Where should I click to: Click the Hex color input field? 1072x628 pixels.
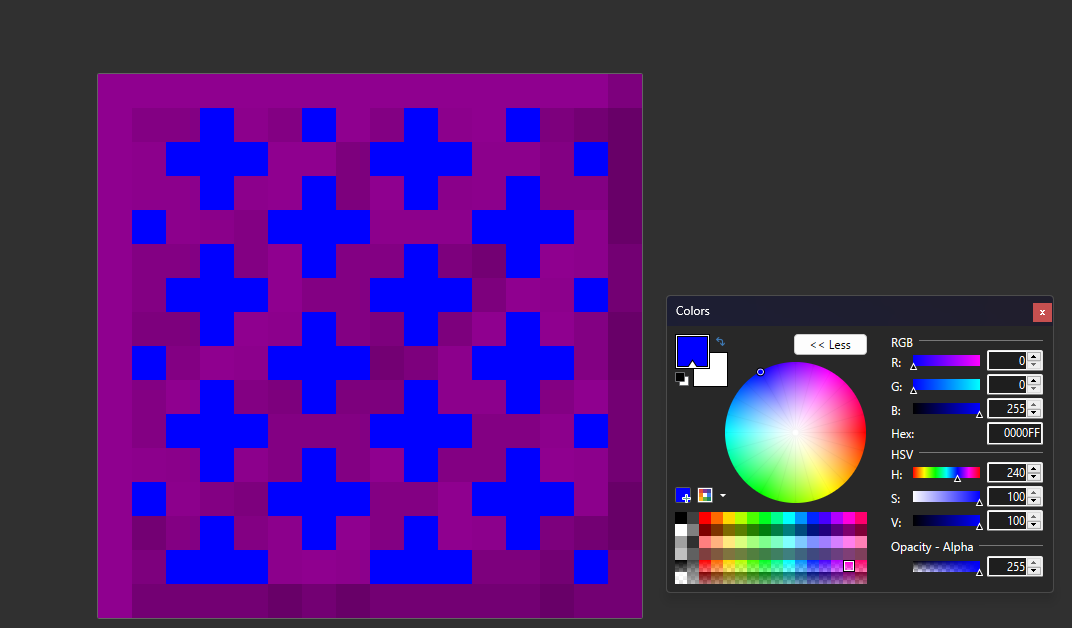[1014, 434]
